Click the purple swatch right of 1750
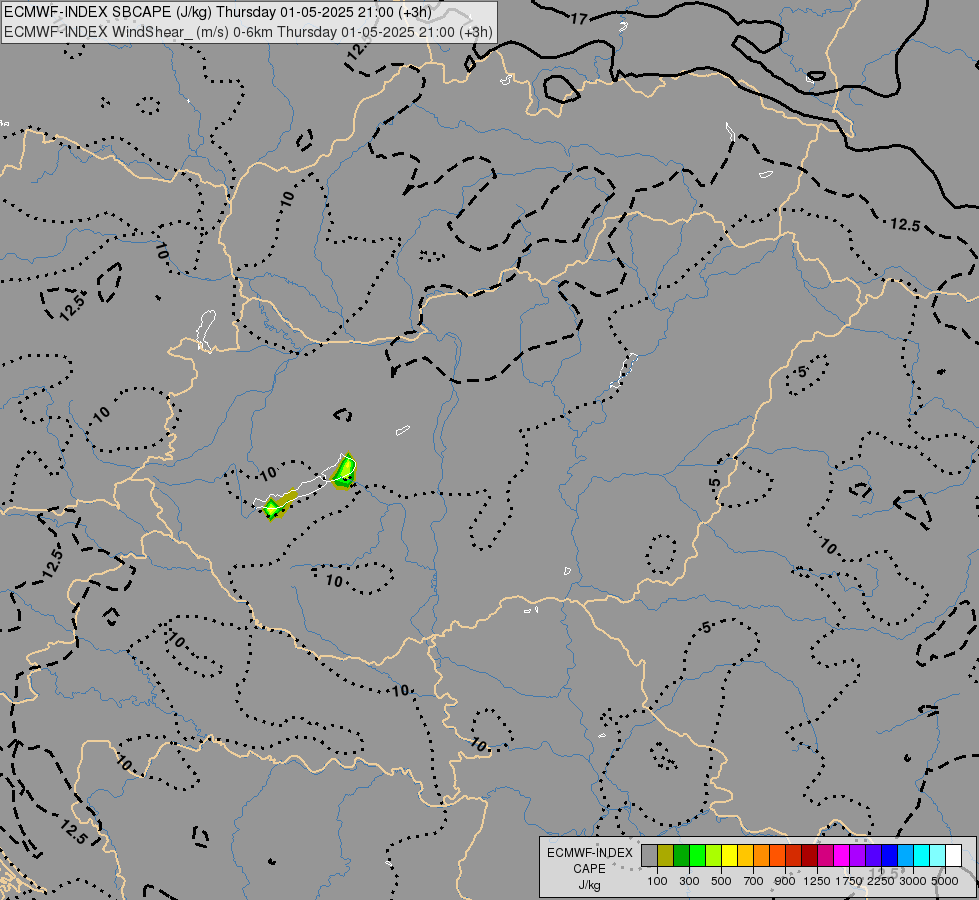This screenshot has height=900, width=979. (857, 855)
